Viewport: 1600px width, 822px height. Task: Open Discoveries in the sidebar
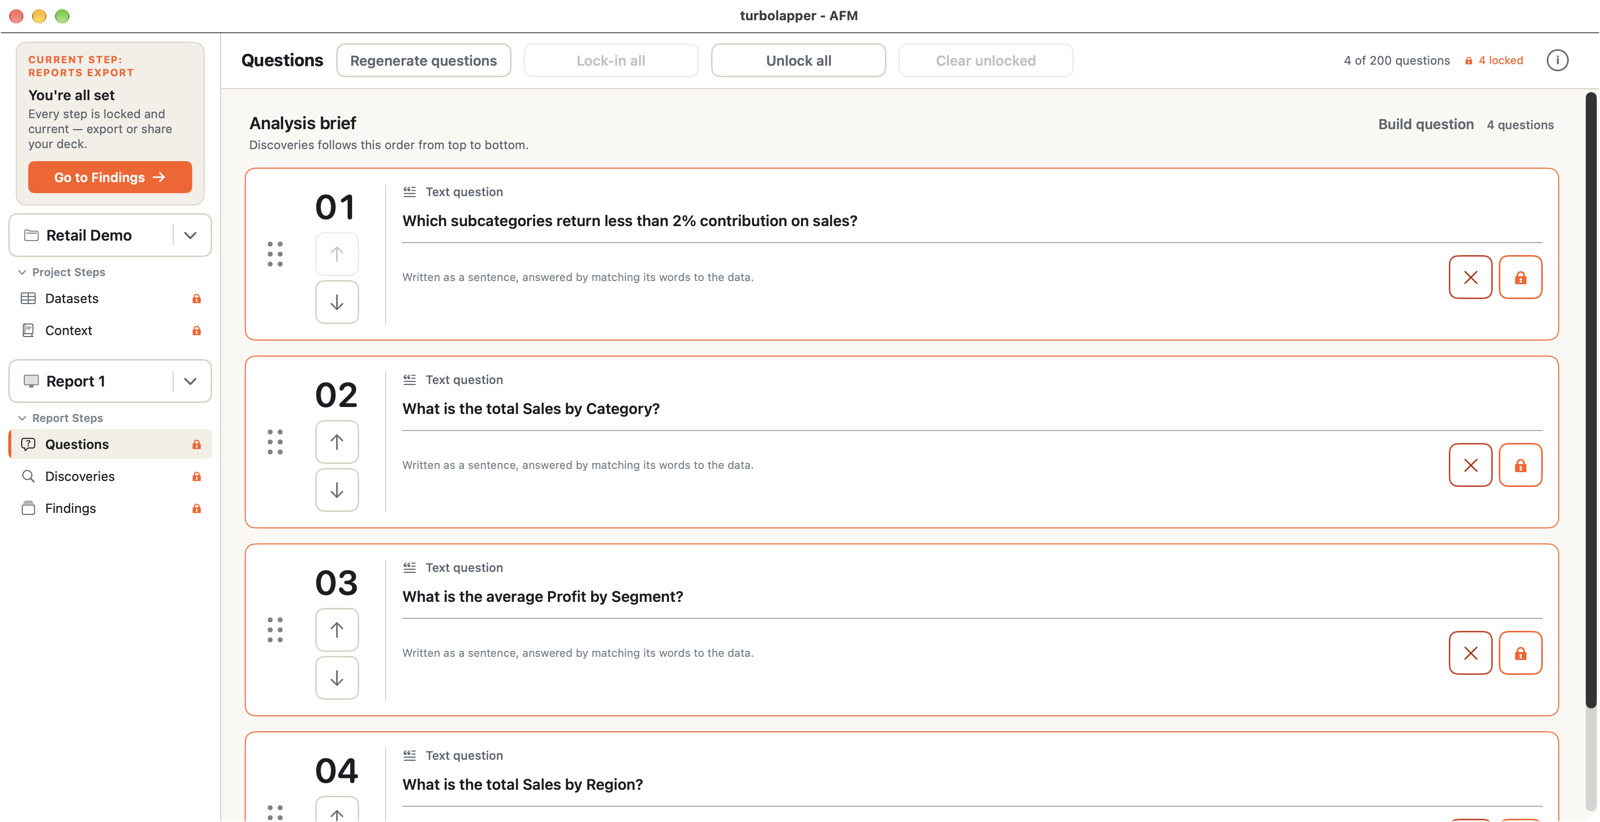[x=110, y=476]
